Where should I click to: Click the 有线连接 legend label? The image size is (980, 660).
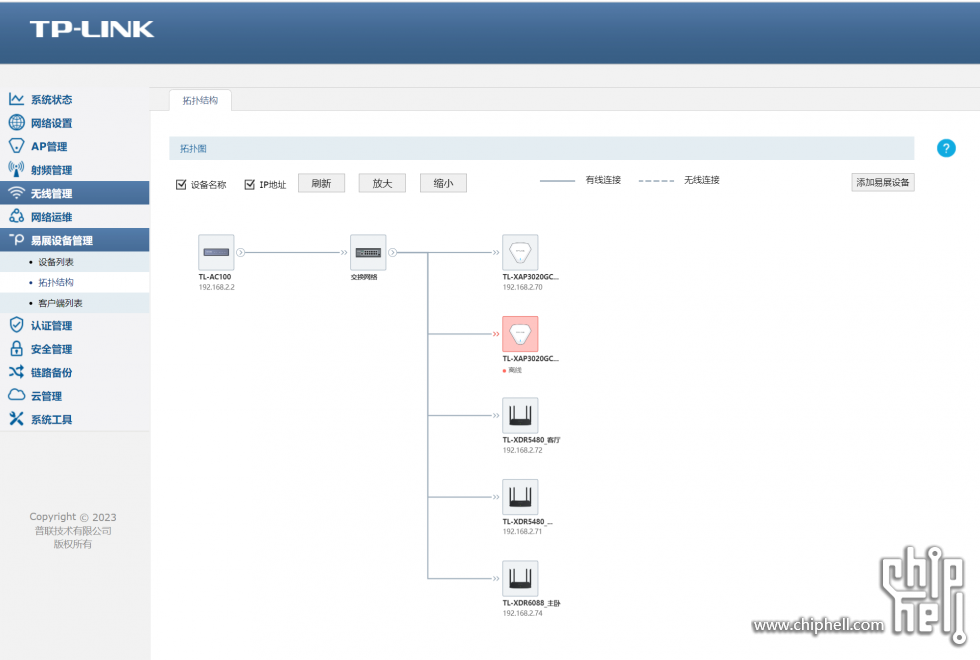(x=603, y=180)
